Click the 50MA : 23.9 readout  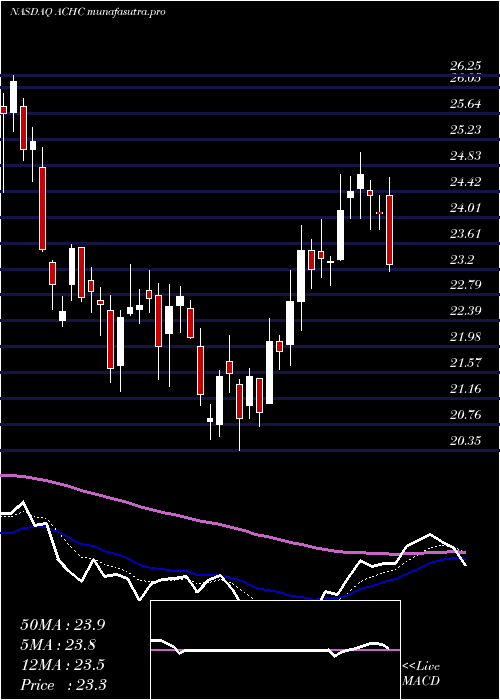coord(63,625)
